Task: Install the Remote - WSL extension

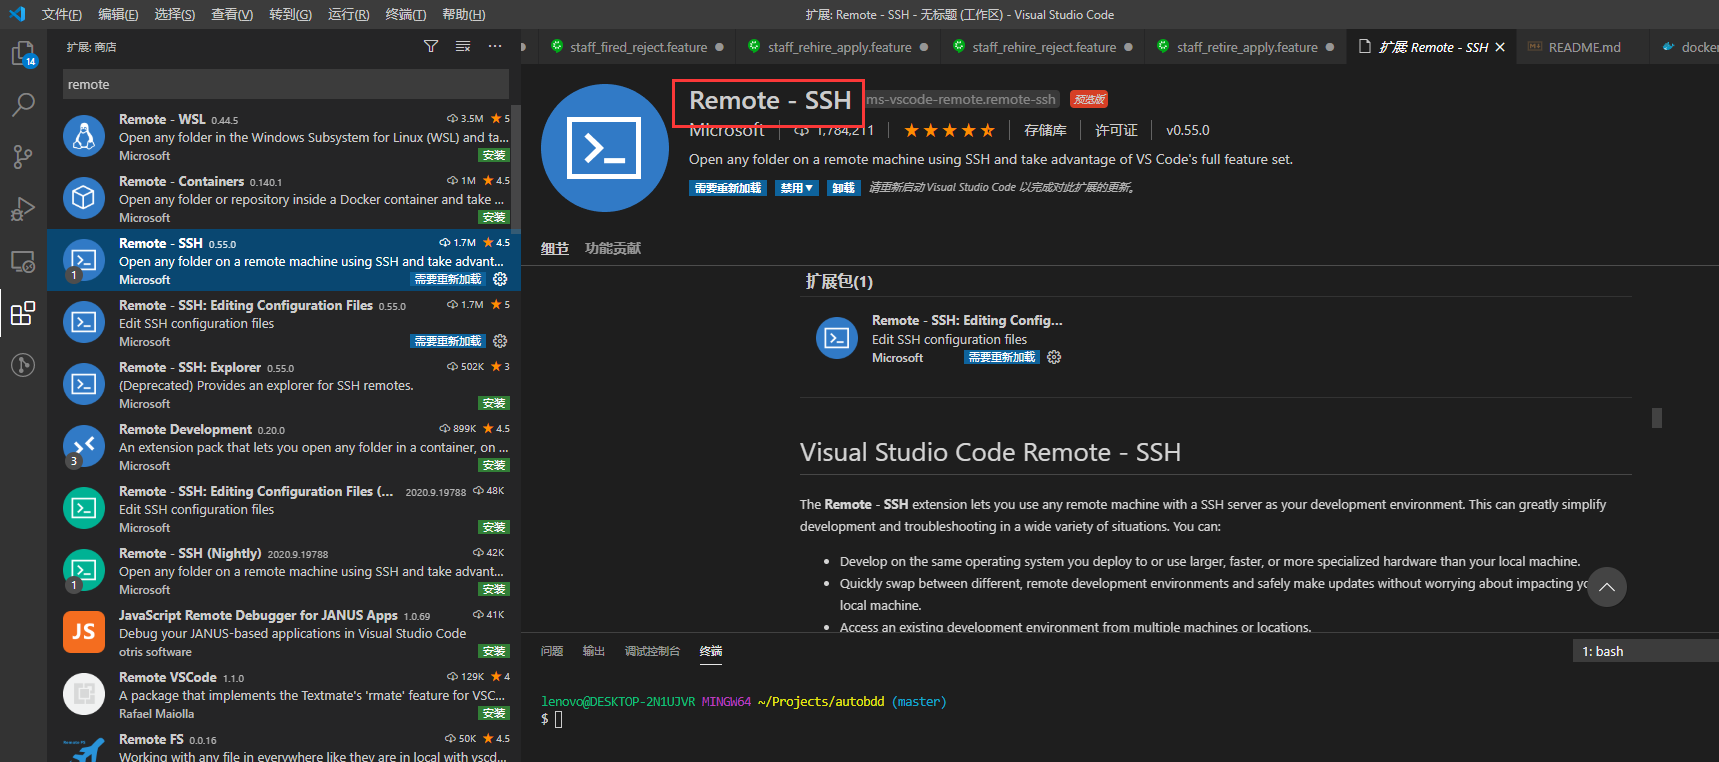Action: pos(494,155)
